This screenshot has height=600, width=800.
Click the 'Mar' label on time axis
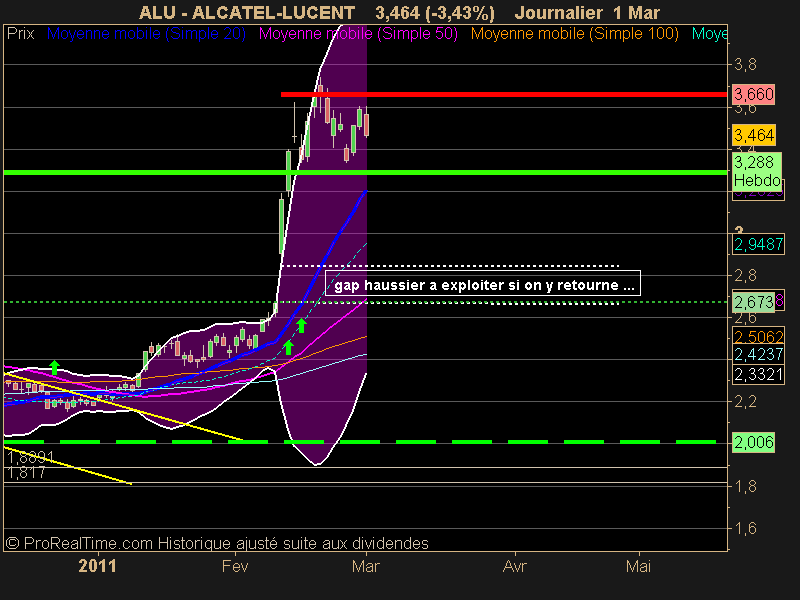coord(366,566)
